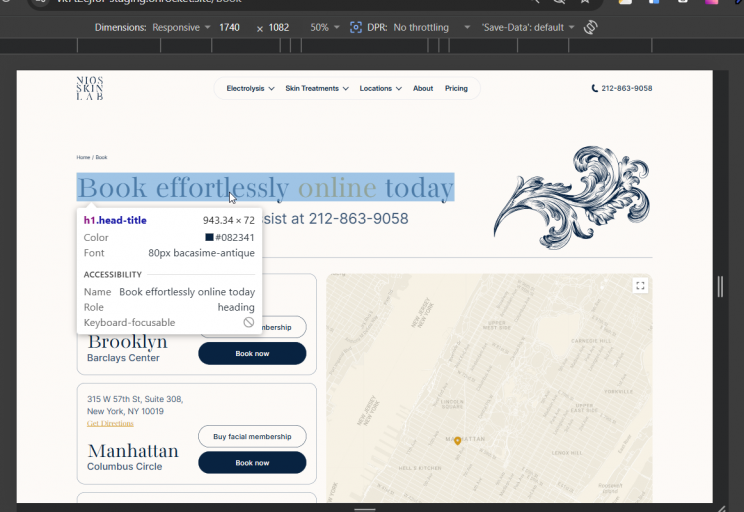Click Book now for Manhattan Columbus Circle

(x=252, y=463)
